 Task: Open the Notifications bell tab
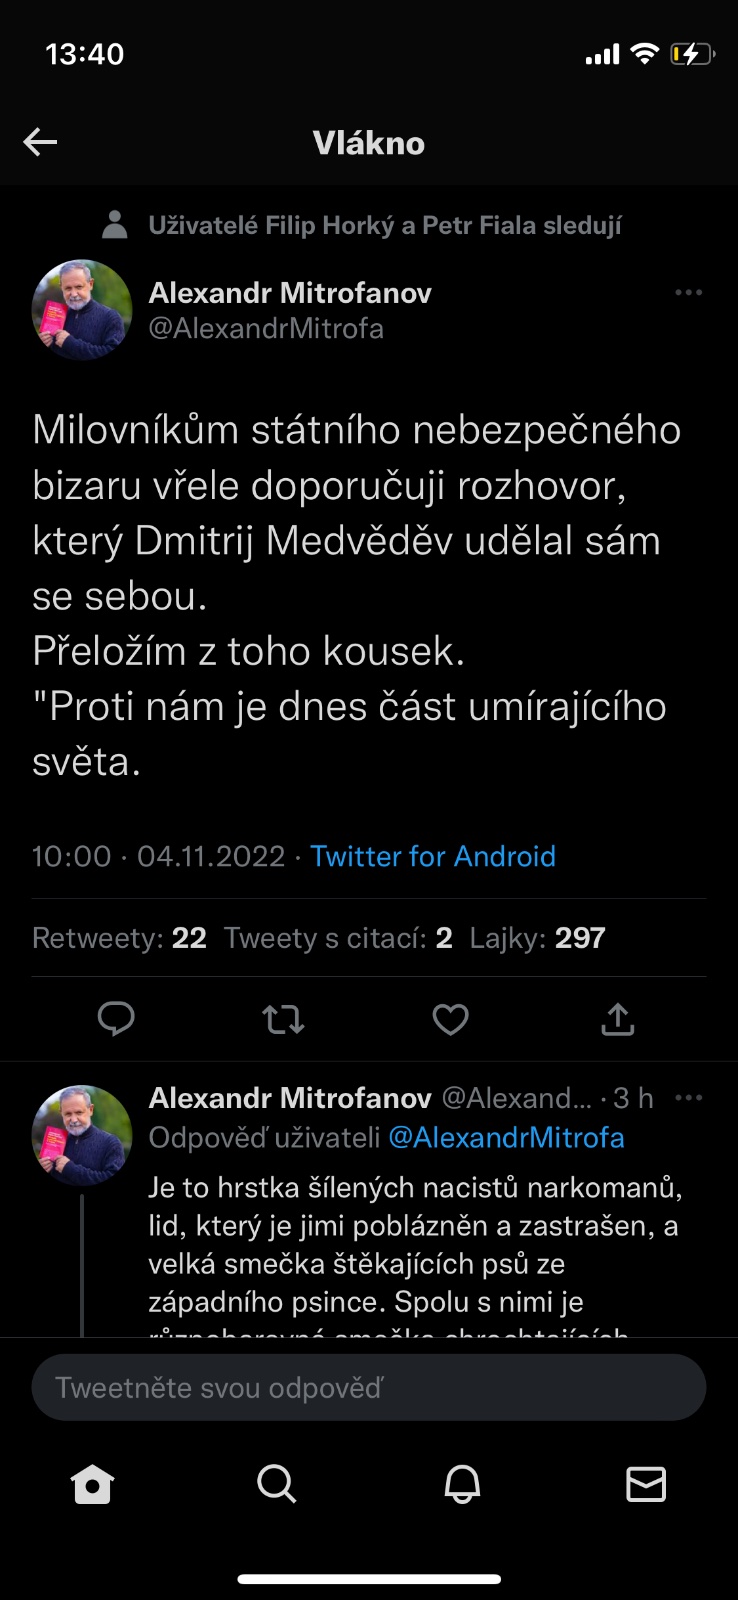coord(462,1485)
